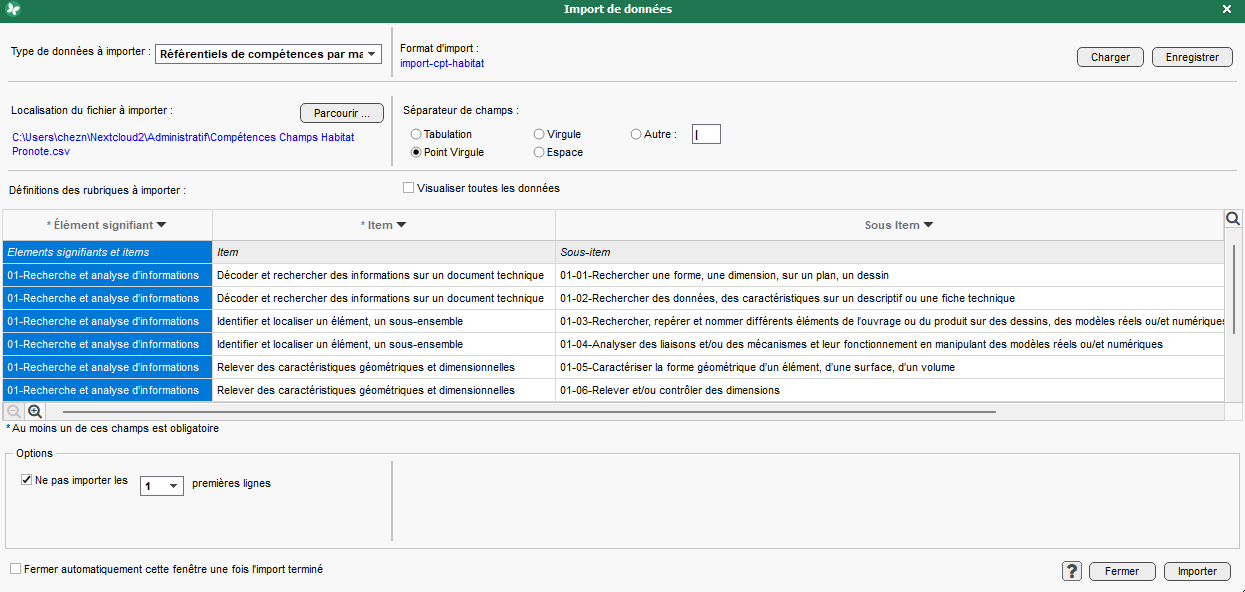Click the table horizontal scrollbar
The height and width of the screenshot is (592, 1245).
[x=529, y=411]
